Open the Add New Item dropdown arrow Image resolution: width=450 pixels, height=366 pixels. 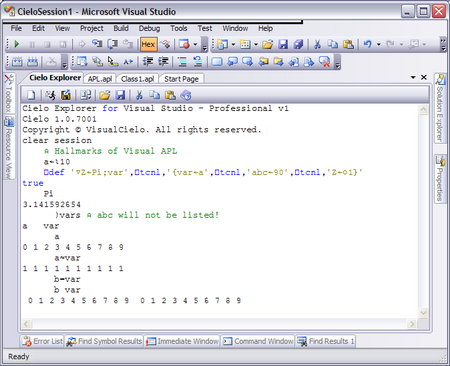(256, 44)
